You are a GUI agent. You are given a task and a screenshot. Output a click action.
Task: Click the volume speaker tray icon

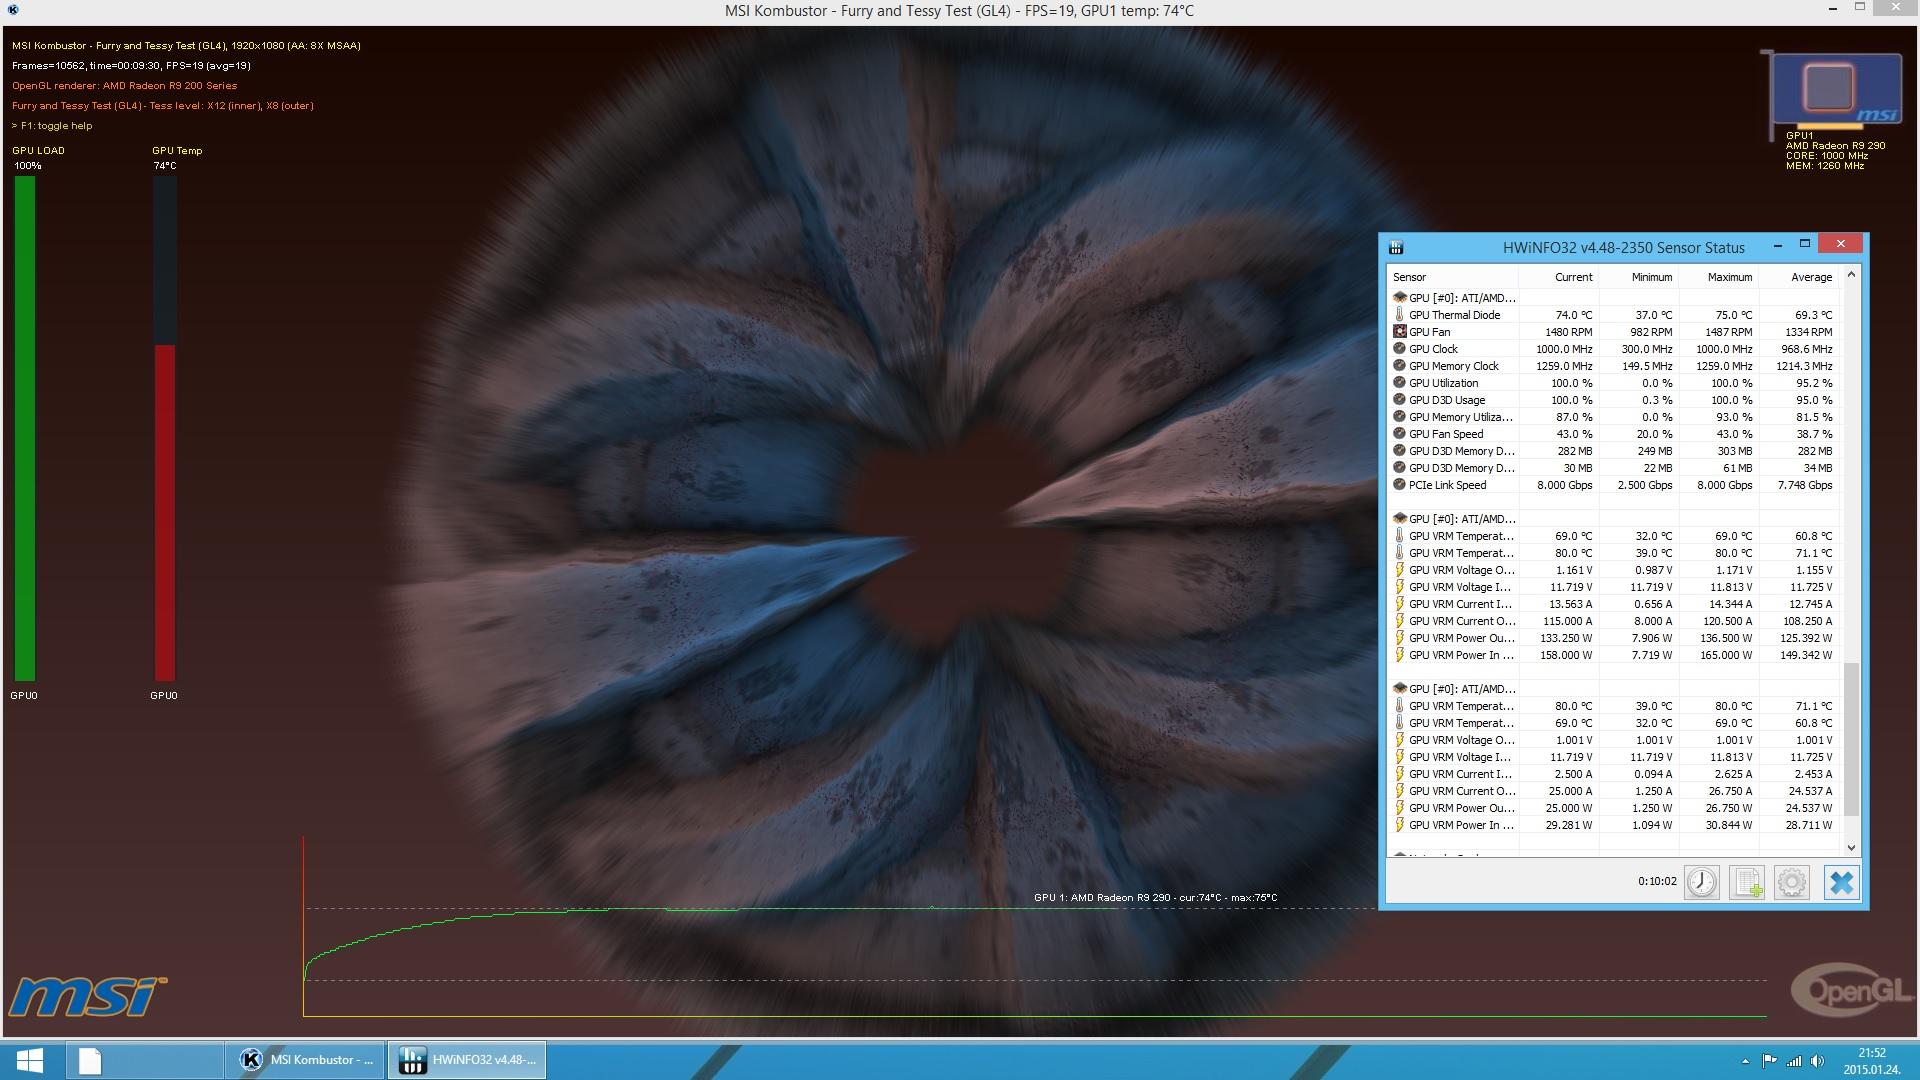[1817, 1061]
